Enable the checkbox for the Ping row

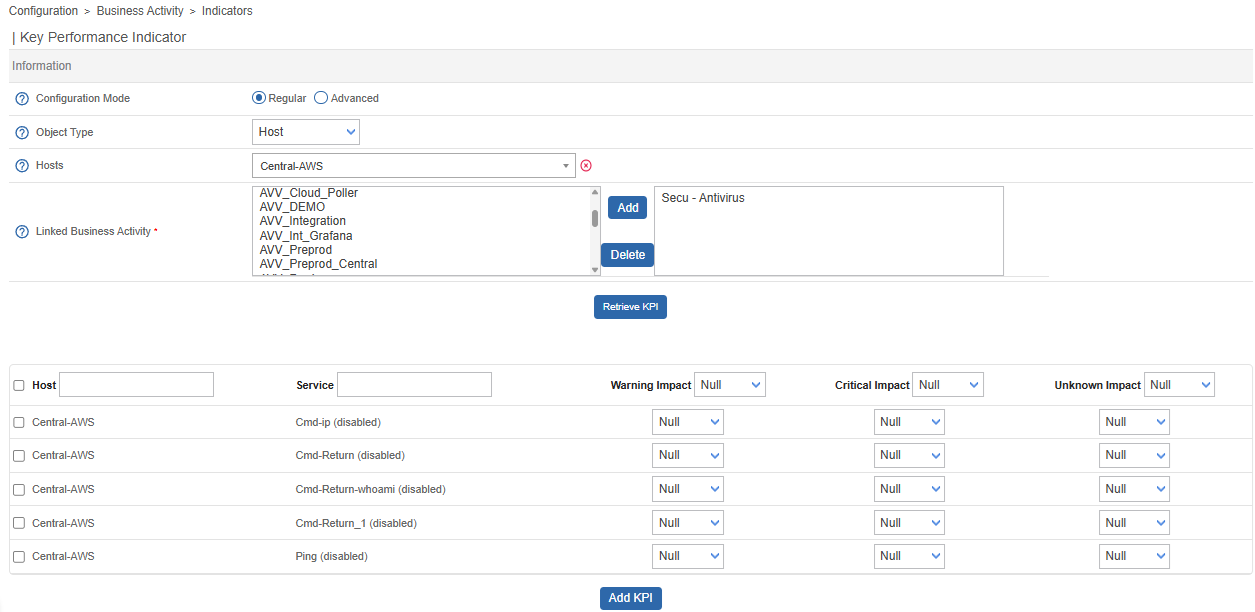[19, 557]
